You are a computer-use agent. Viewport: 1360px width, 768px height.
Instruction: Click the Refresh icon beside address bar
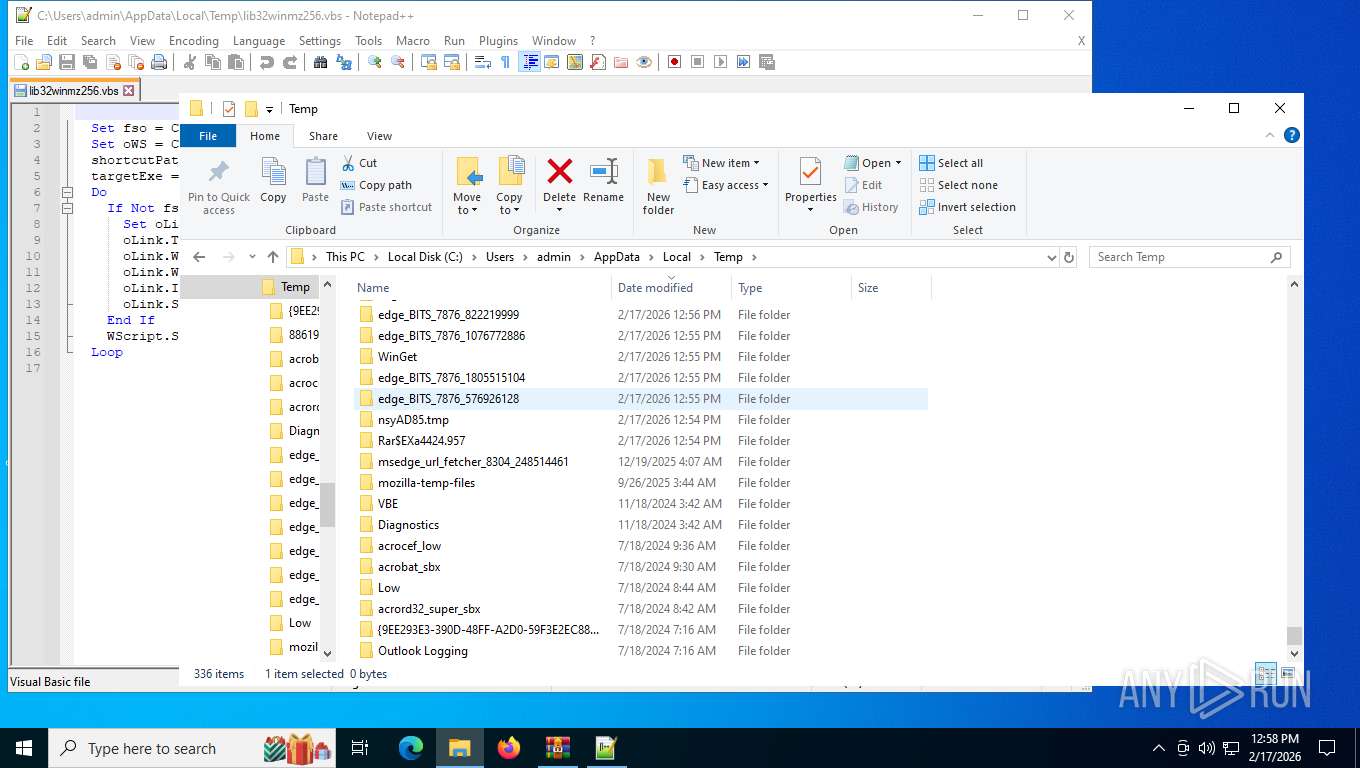click(1069, 257)
